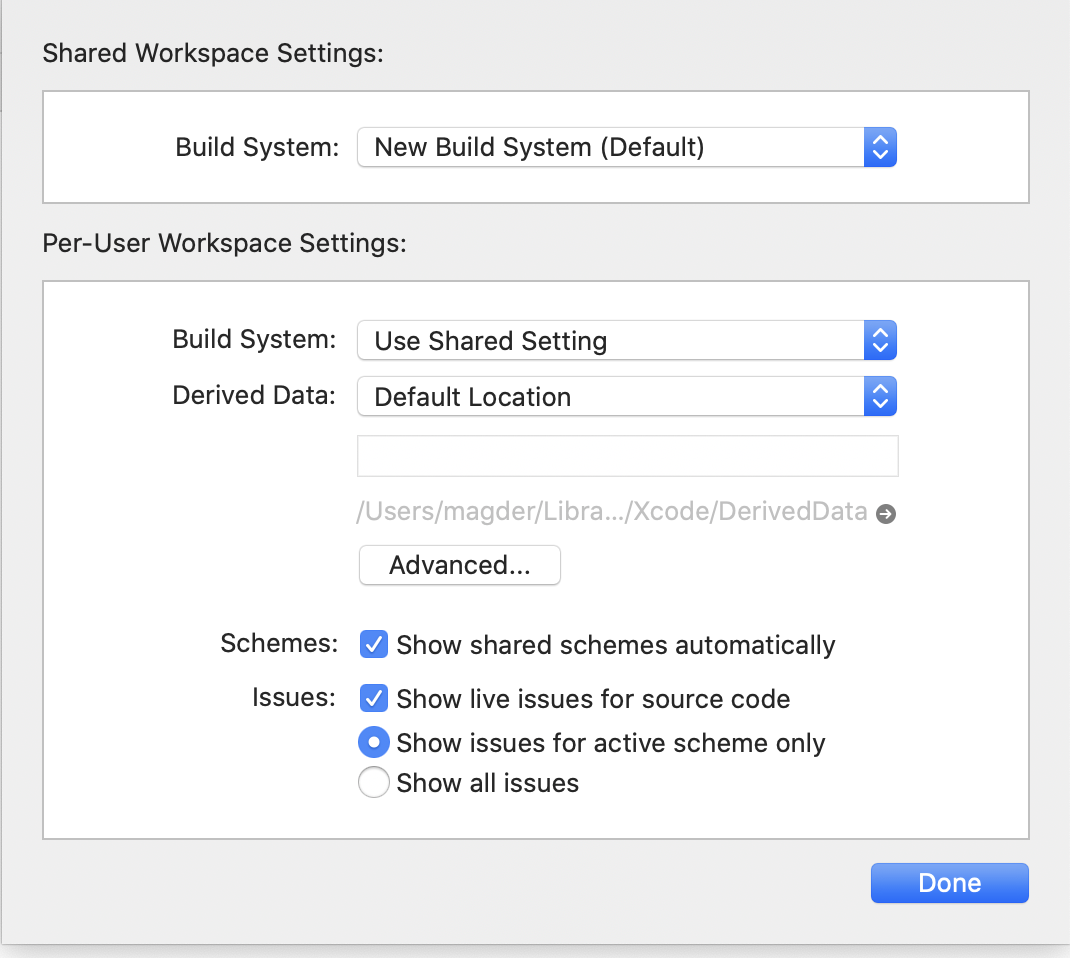
Task: Click blue arrows on Default Location popup
Action: click(x=880, y=397)
